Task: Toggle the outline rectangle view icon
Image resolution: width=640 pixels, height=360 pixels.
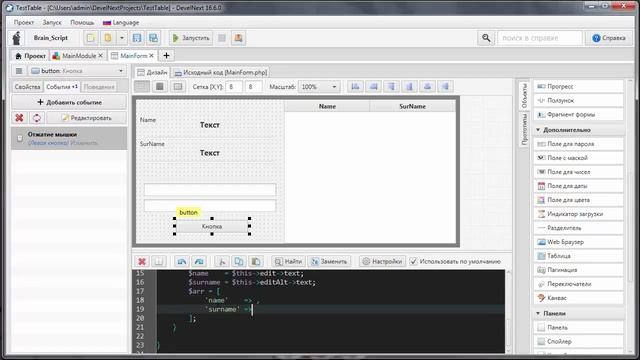Action: coord(178,87)
